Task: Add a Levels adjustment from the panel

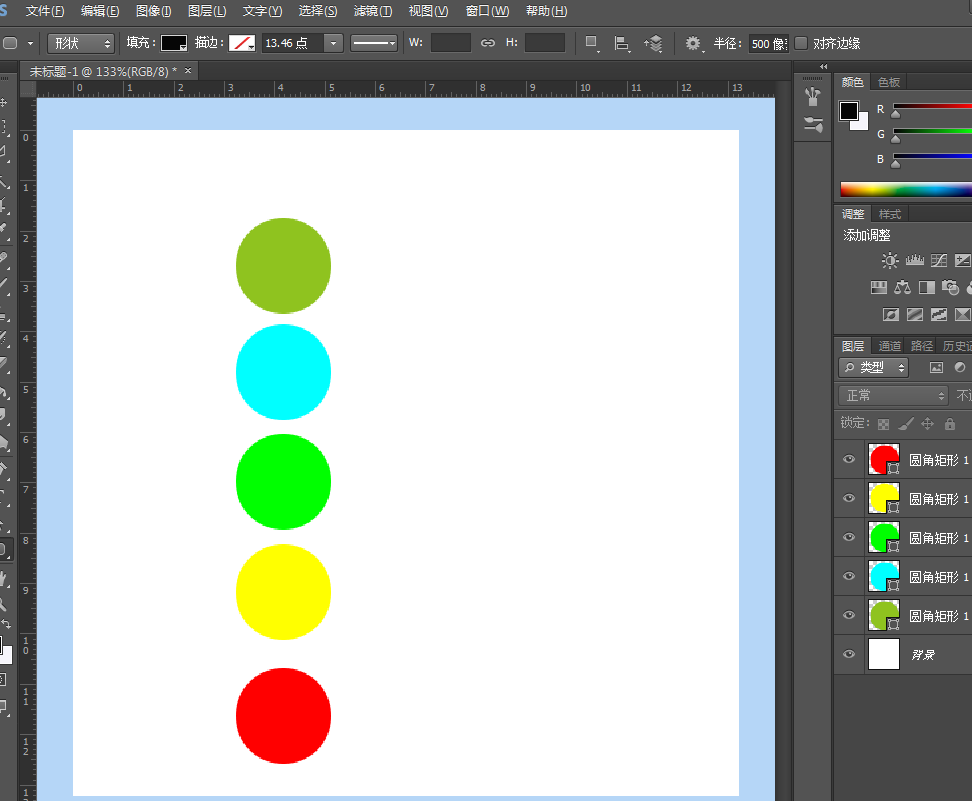Action: click(x=914, y=261)
